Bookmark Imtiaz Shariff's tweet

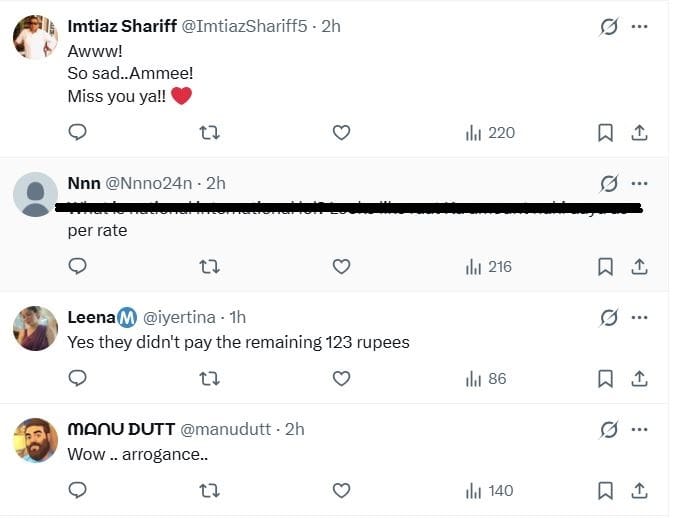point(605,132)
